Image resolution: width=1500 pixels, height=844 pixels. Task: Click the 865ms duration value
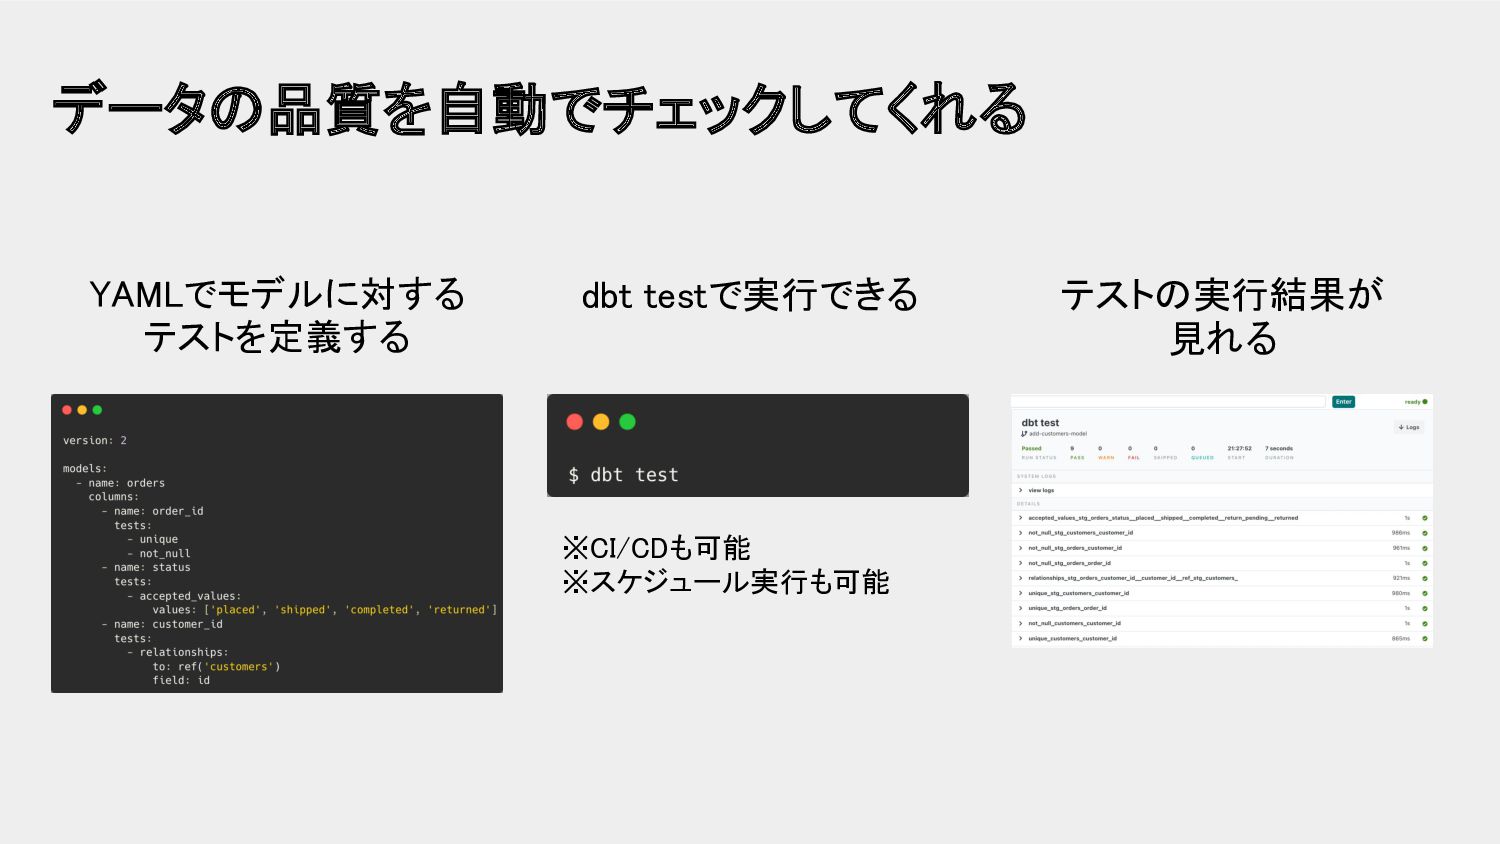click(1401, 638)
